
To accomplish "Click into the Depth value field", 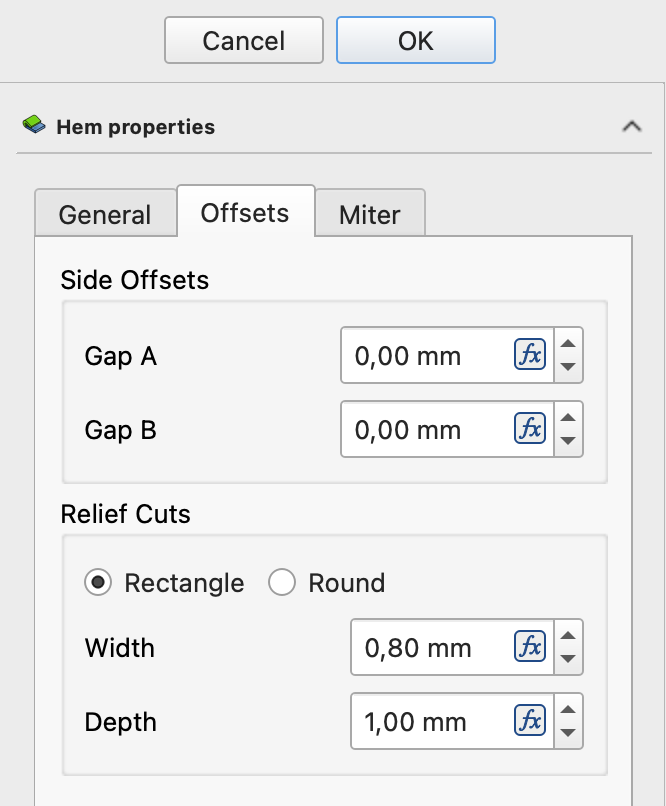I will (x=430, y=721).
